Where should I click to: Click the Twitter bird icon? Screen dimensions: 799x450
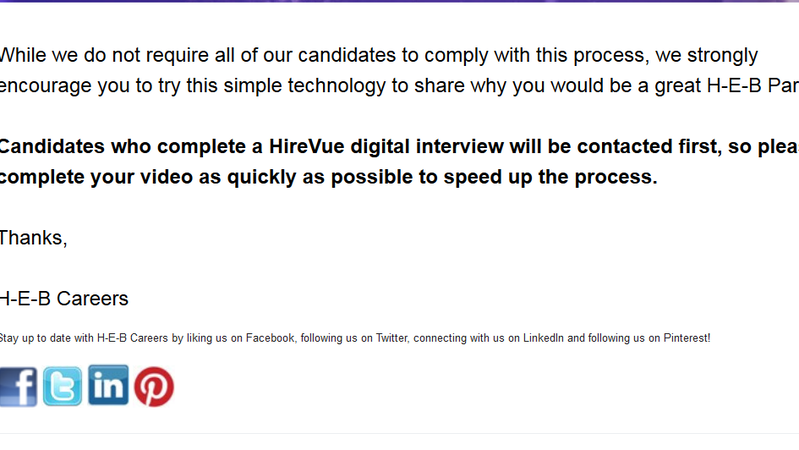[x=62, y=386]
